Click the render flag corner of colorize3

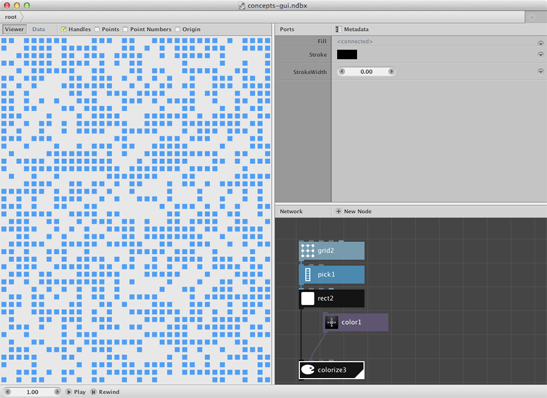pyautogui.click(x=360, y=373)
